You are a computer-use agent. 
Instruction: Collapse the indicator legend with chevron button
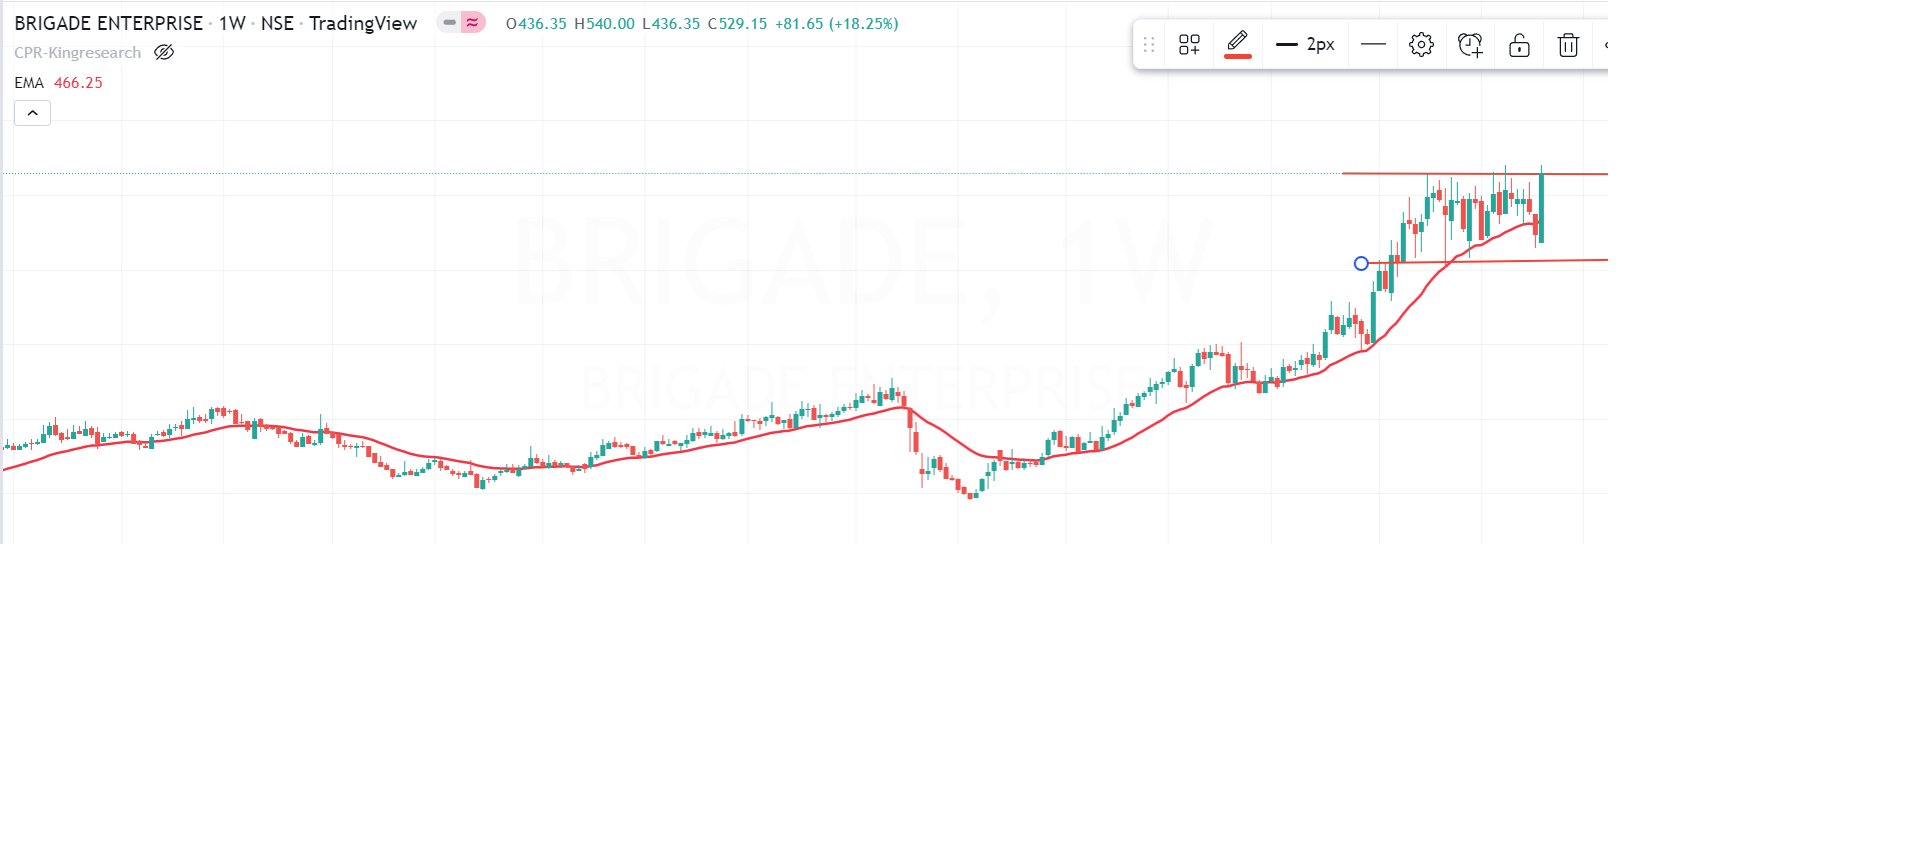click(x=32, y=113)
